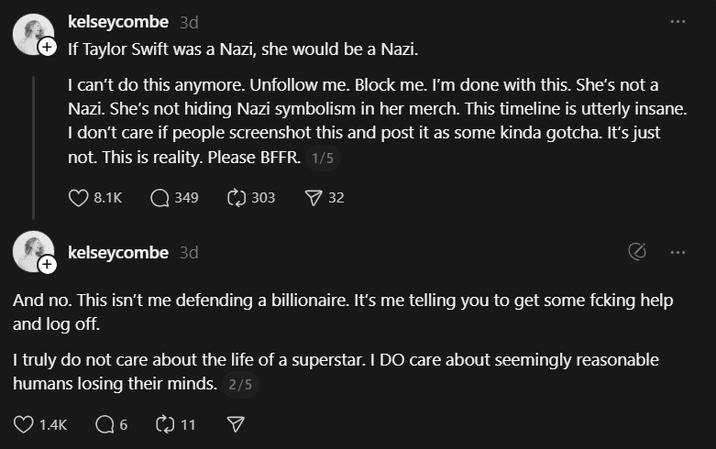Image resolution: width=716 pixels, height=449 pixels.
Task: Click the edited/mute circle icon on second post
Action: tap(636, 252)
